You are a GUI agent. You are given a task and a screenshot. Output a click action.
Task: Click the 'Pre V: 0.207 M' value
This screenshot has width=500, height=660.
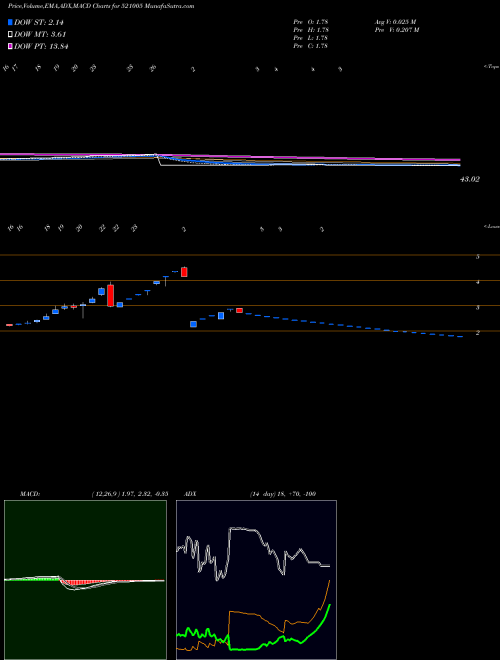coord(396,30)
